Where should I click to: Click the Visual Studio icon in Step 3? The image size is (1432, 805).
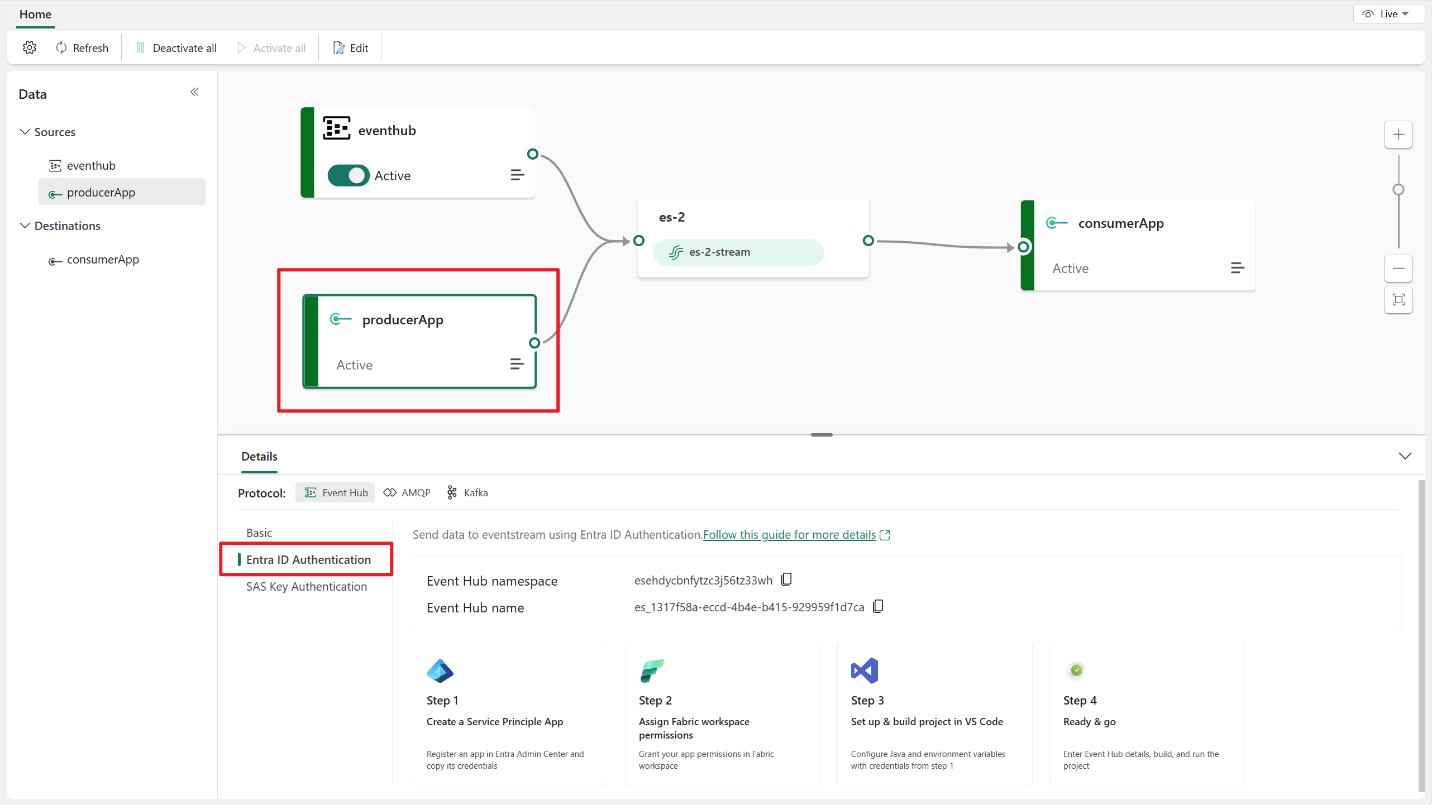pos(864,671)
